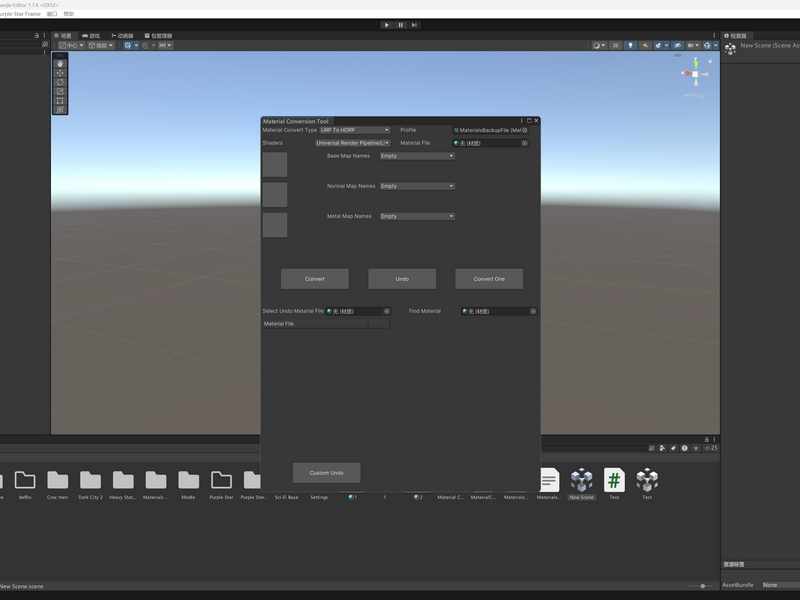
Task: Select the Croc men folder
Action: point(57,485)
